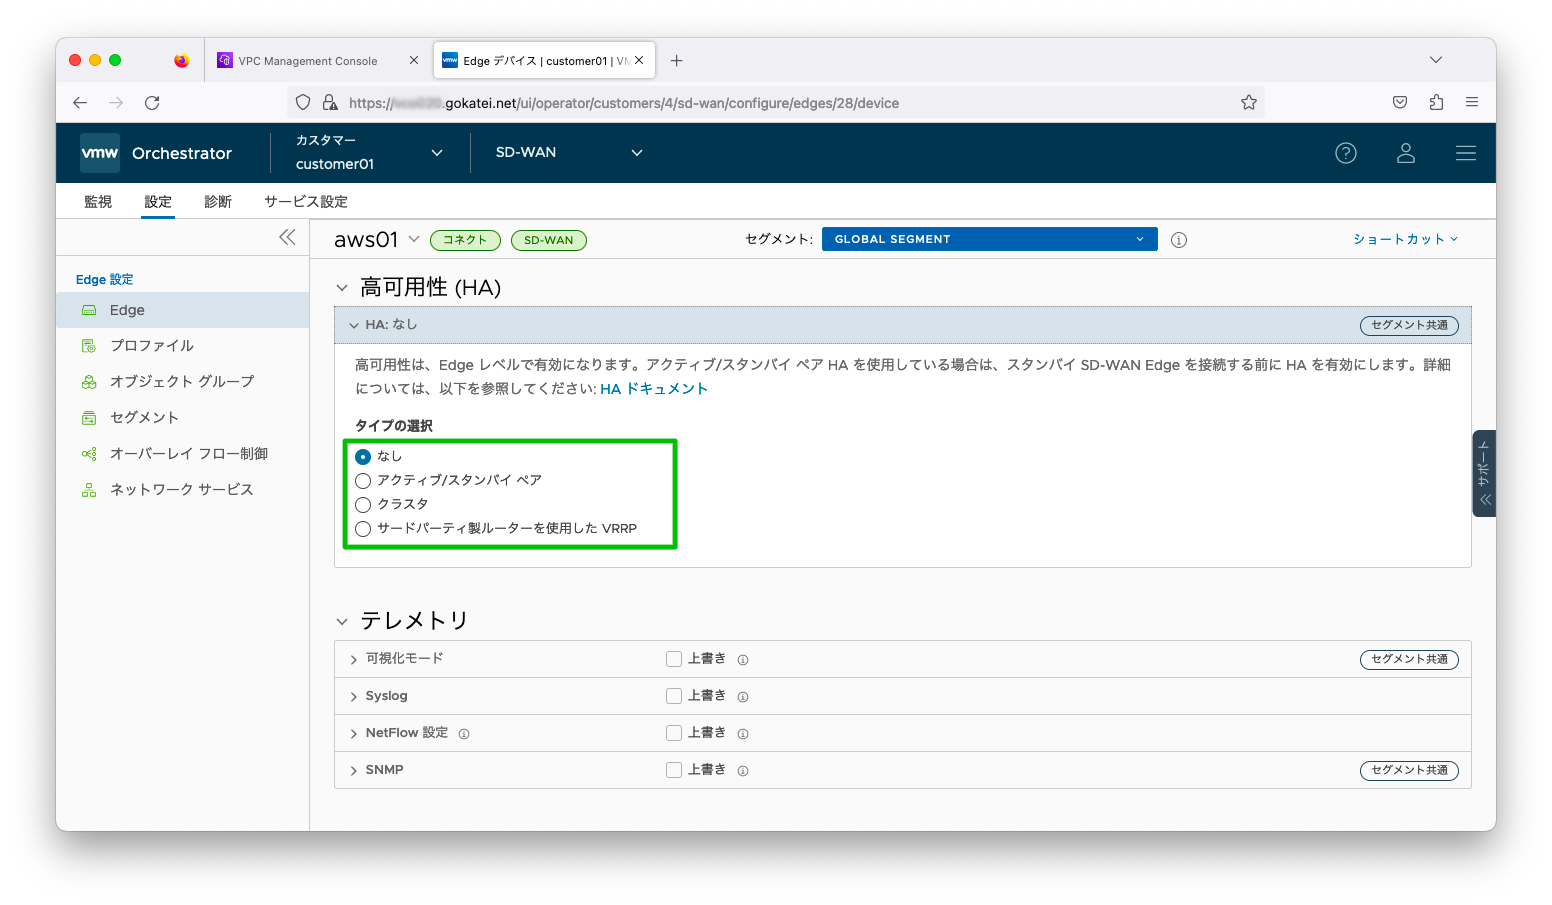
Task: Collapse the 高可用性 (HA) section
Action: [342, 288]
